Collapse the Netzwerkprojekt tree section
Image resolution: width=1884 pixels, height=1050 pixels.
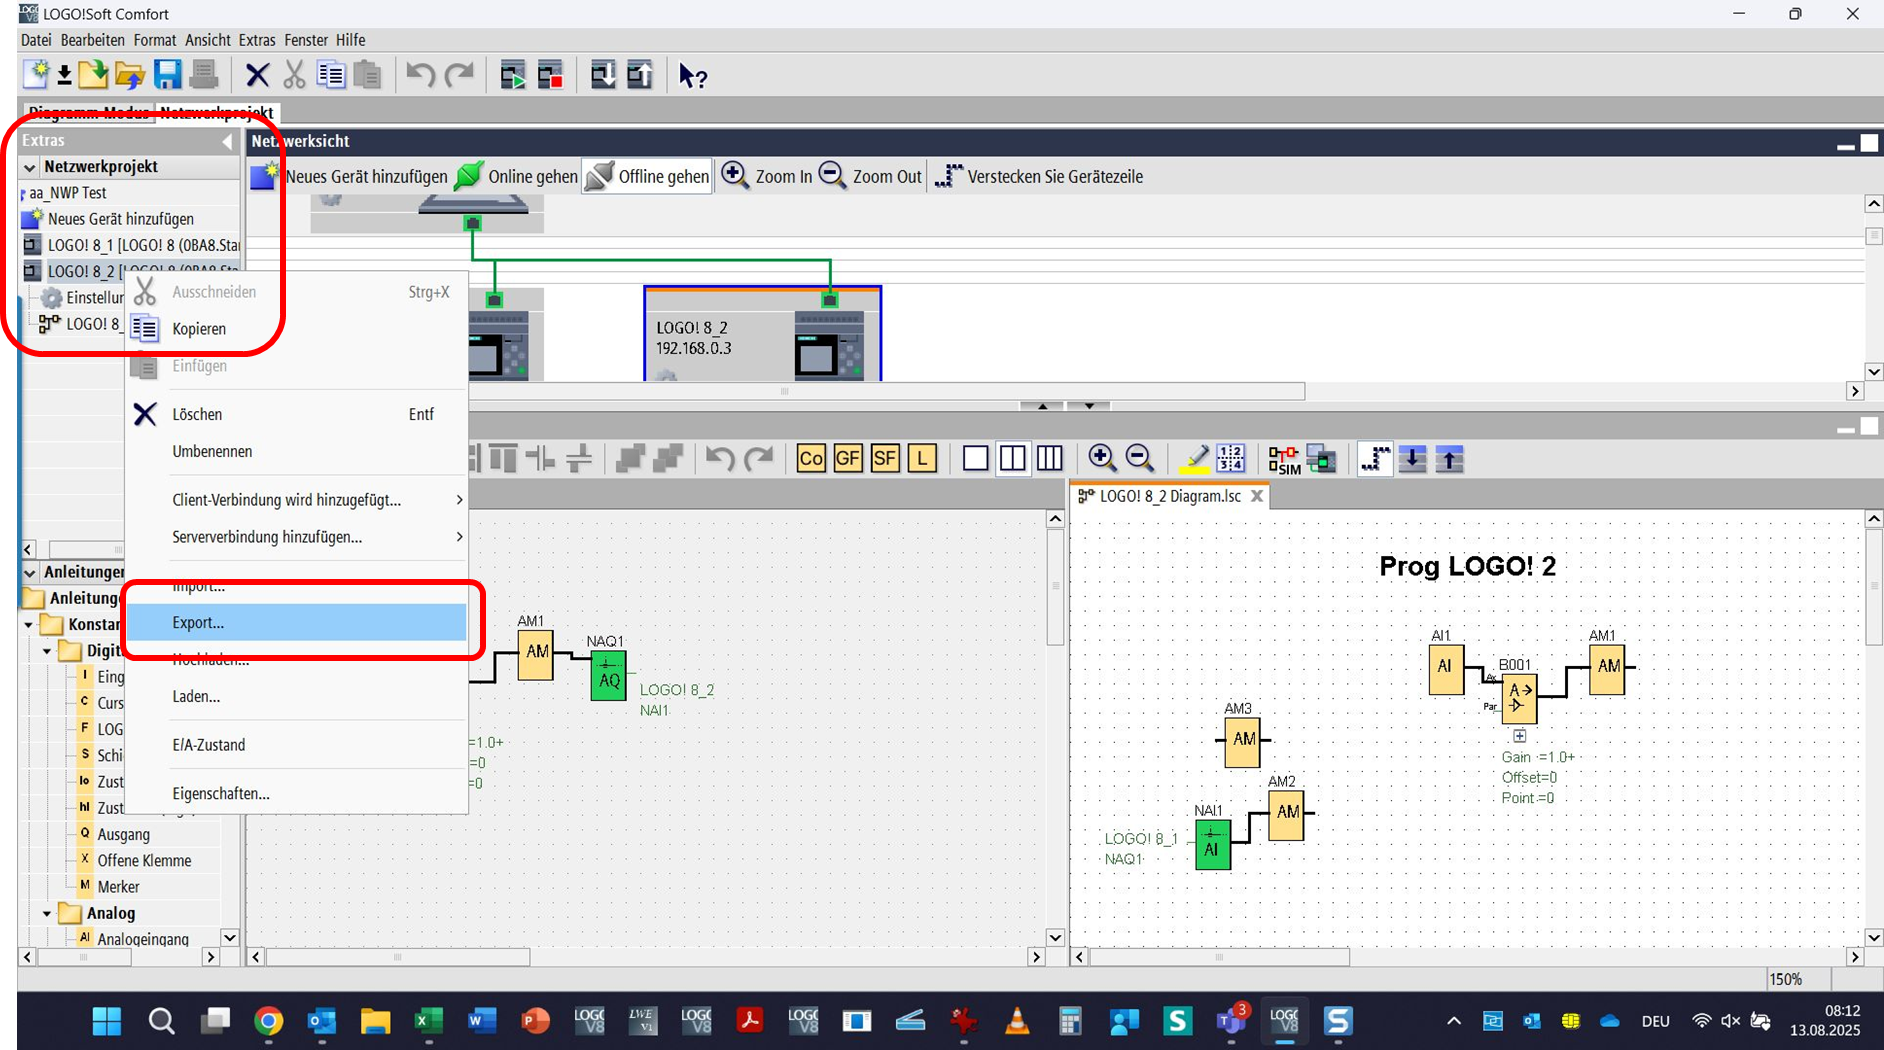pos(30,167)
